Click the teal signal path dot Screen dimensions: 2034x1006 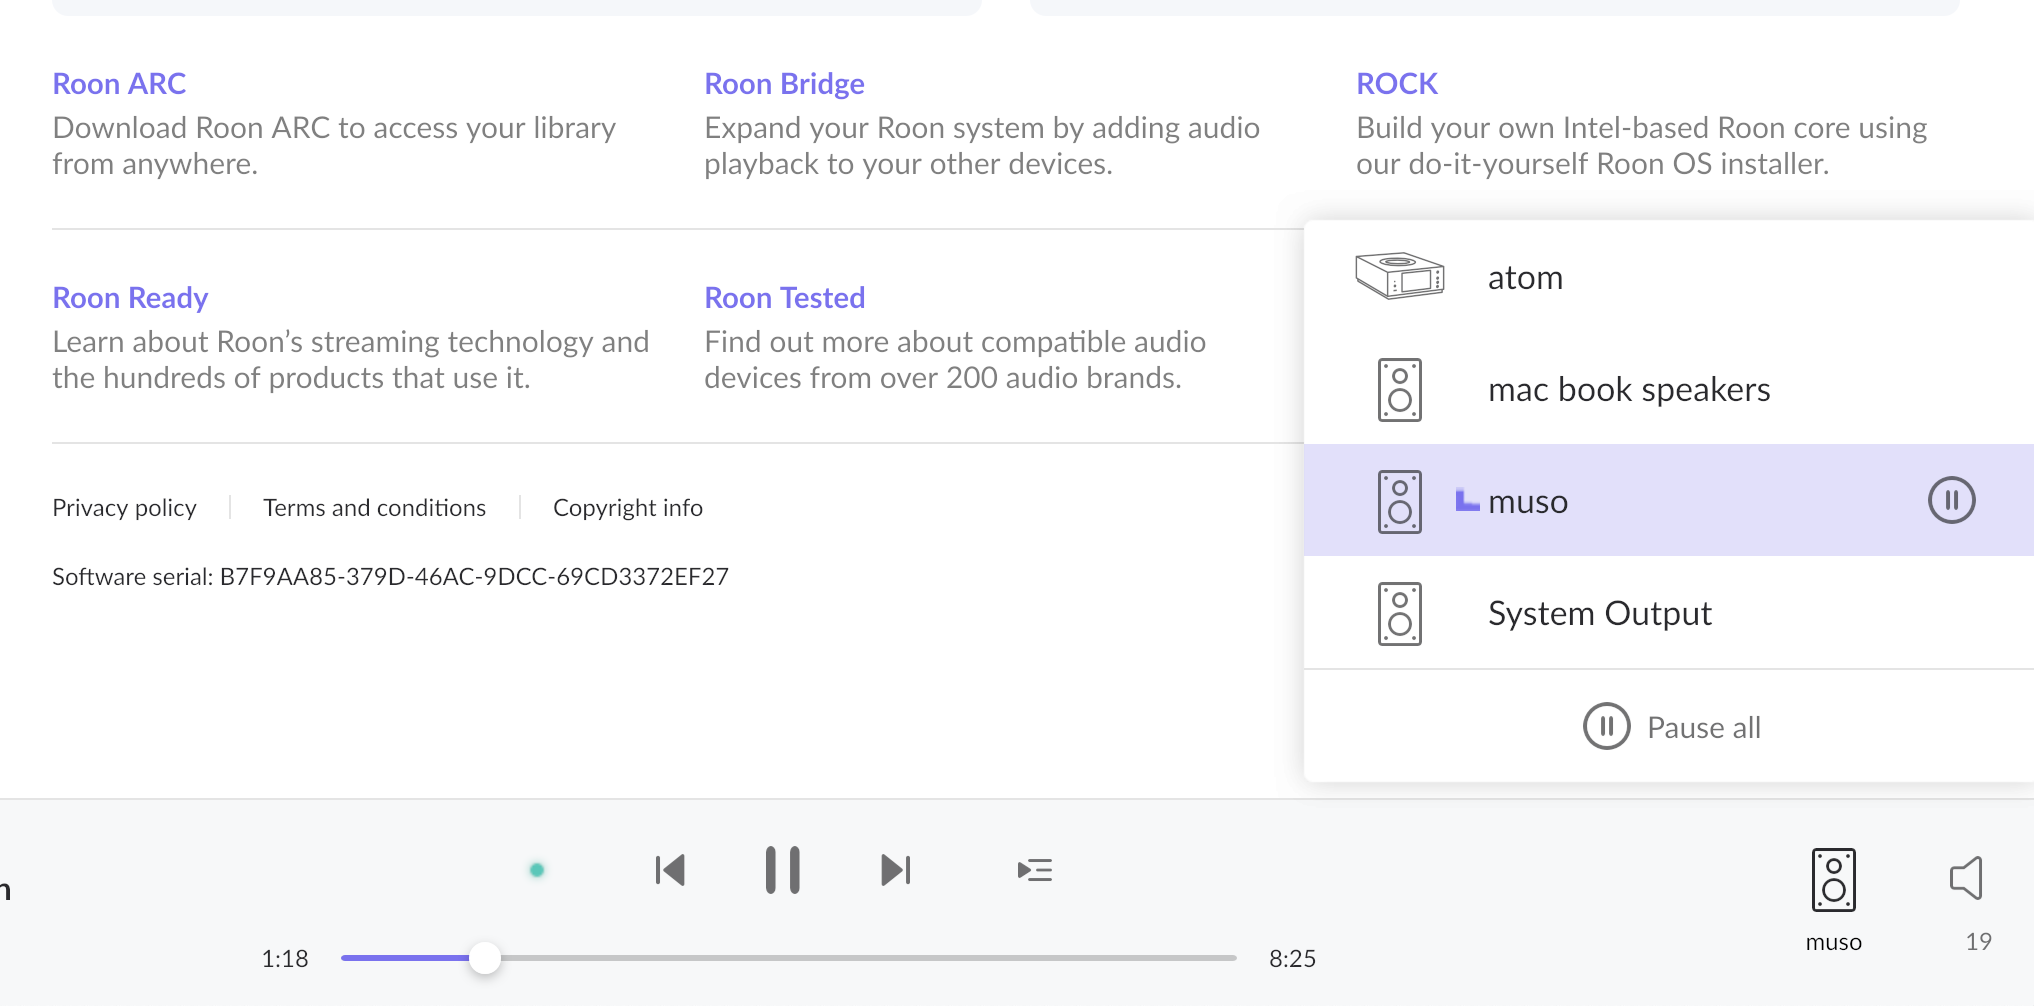click(537, 870)
